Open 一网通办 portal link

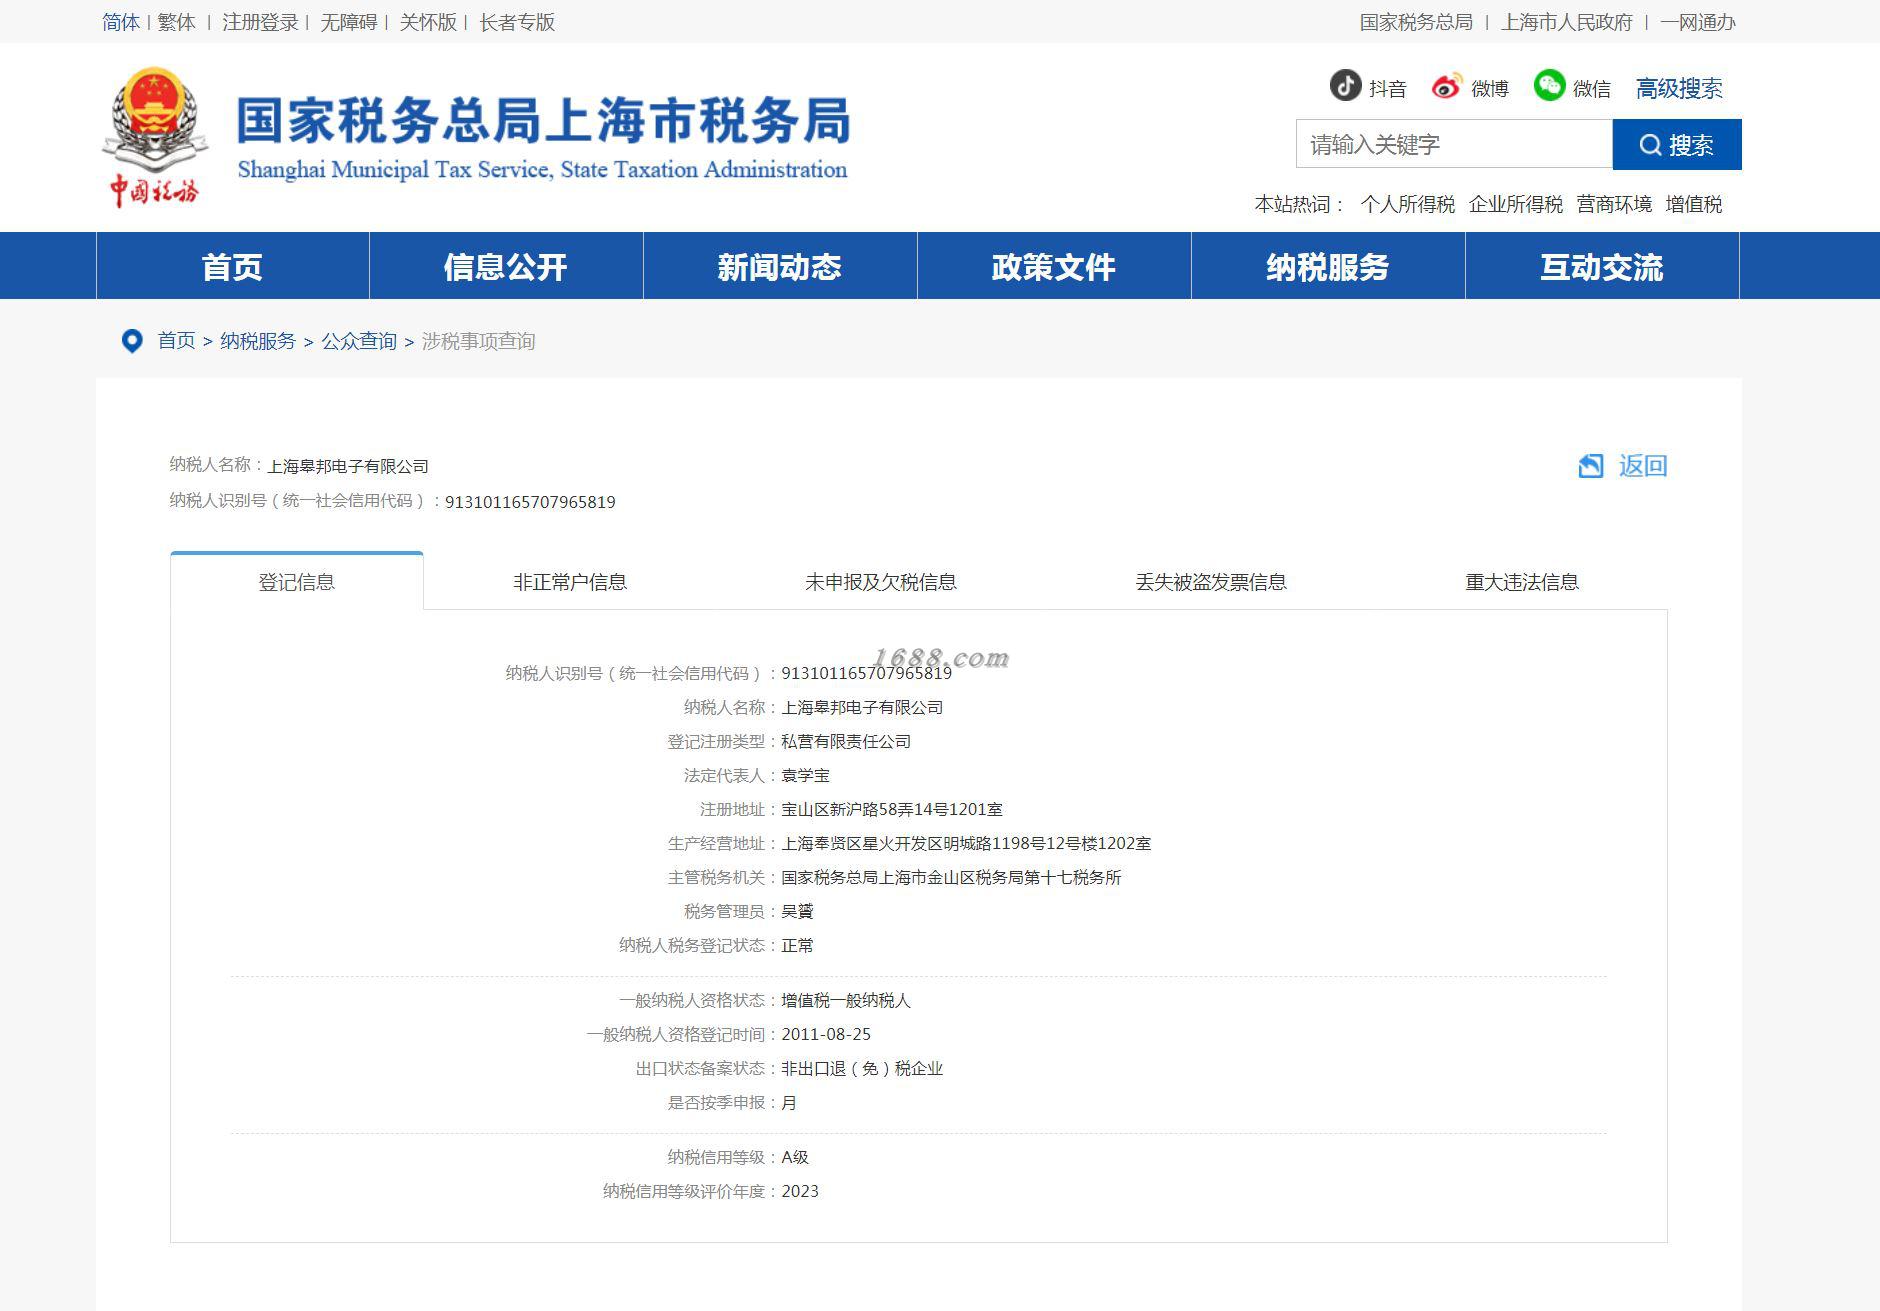[x=1698, y=22]
